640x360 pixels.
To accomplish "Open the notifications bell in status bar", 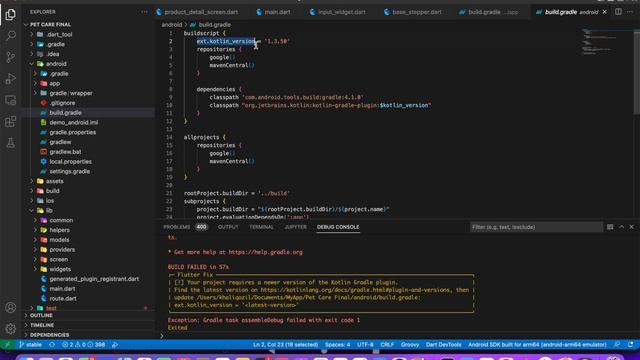I will [x=631, y=344].
